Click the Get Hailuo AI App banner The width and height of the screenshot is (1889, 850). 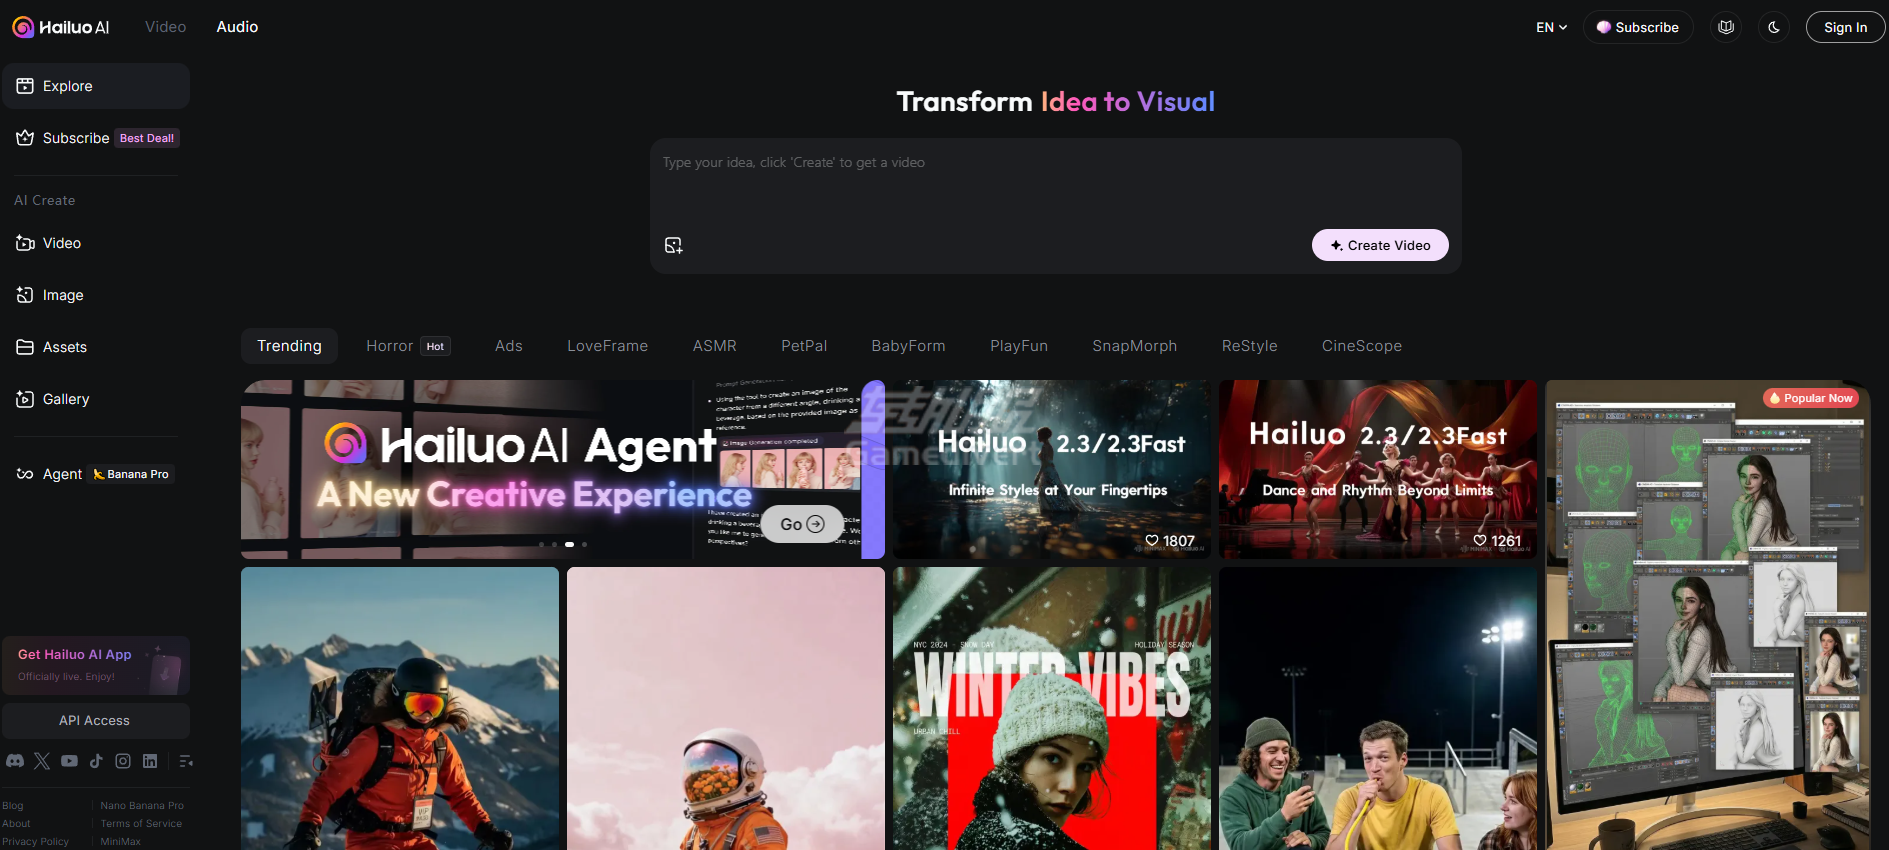[96, 665]
